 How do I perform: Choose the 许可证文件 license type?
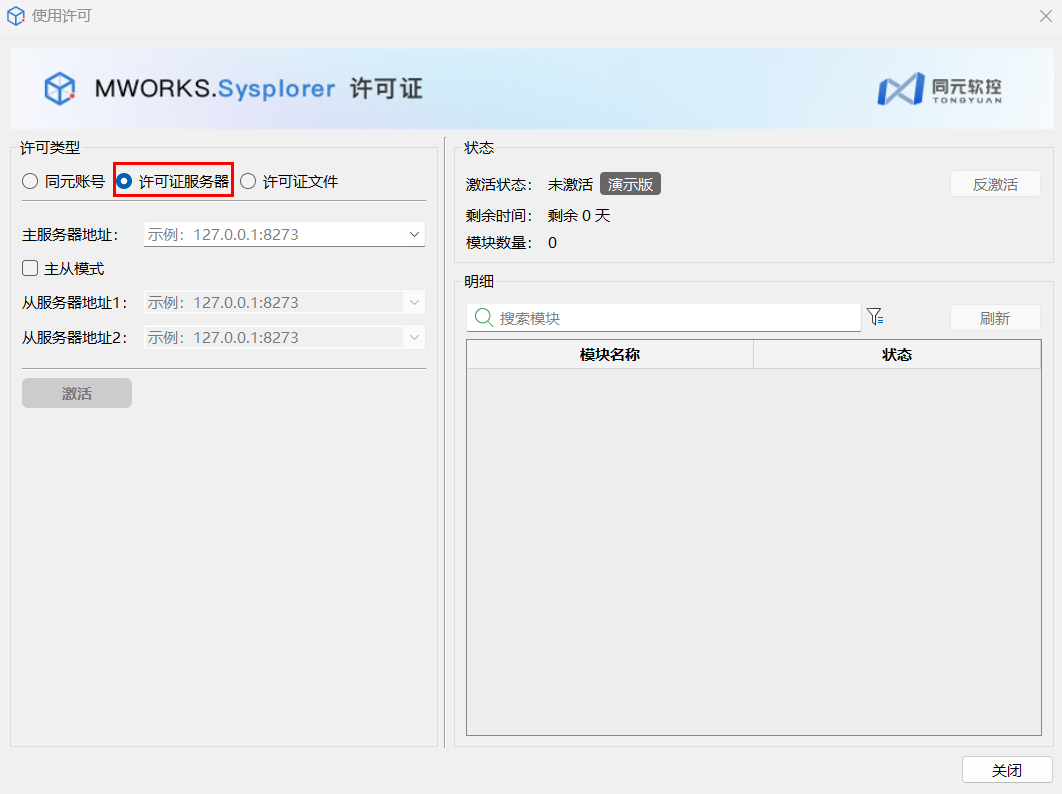point(249,182)
